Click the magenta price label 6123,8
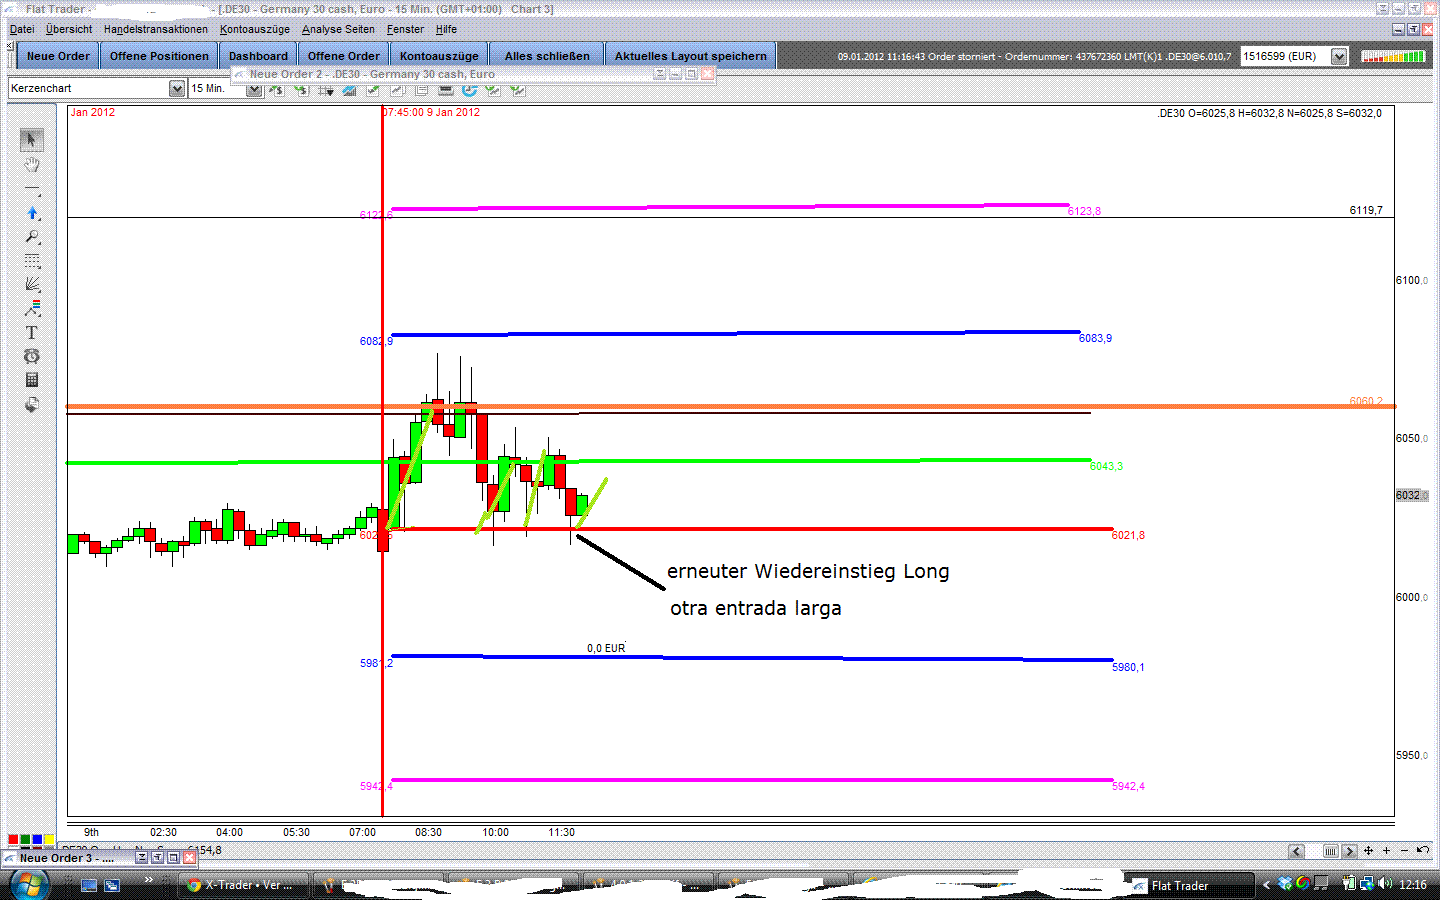The height and width of the screenshot is (900, 1440). (1084, 211)
